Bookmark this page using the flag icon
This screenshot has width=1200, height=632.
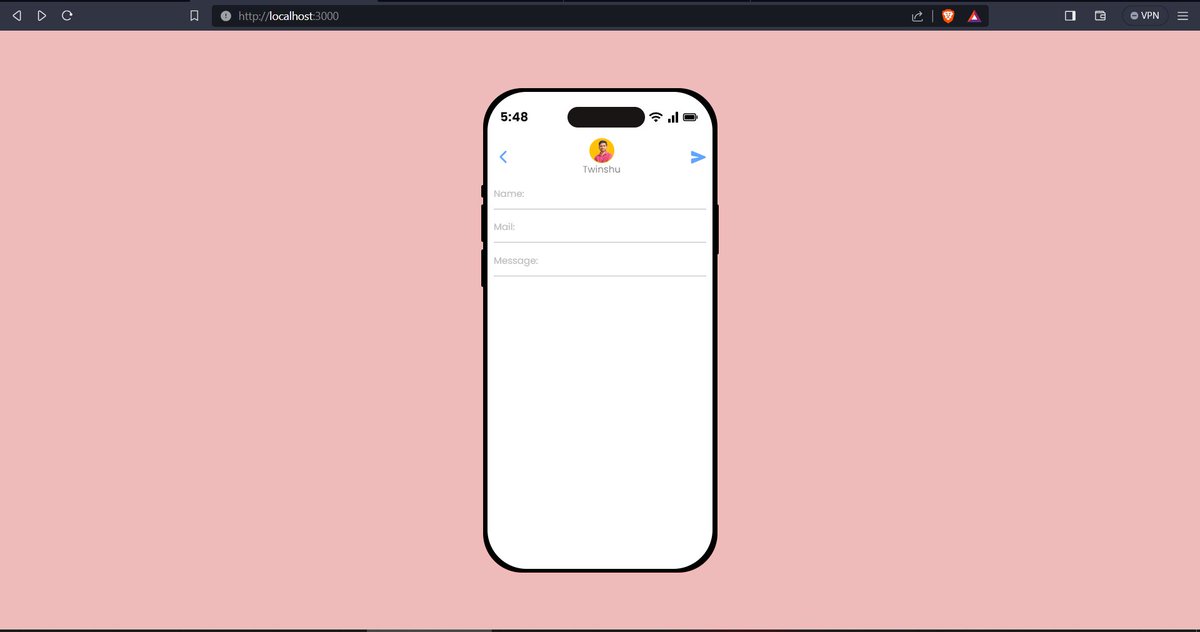click(194, 15)
